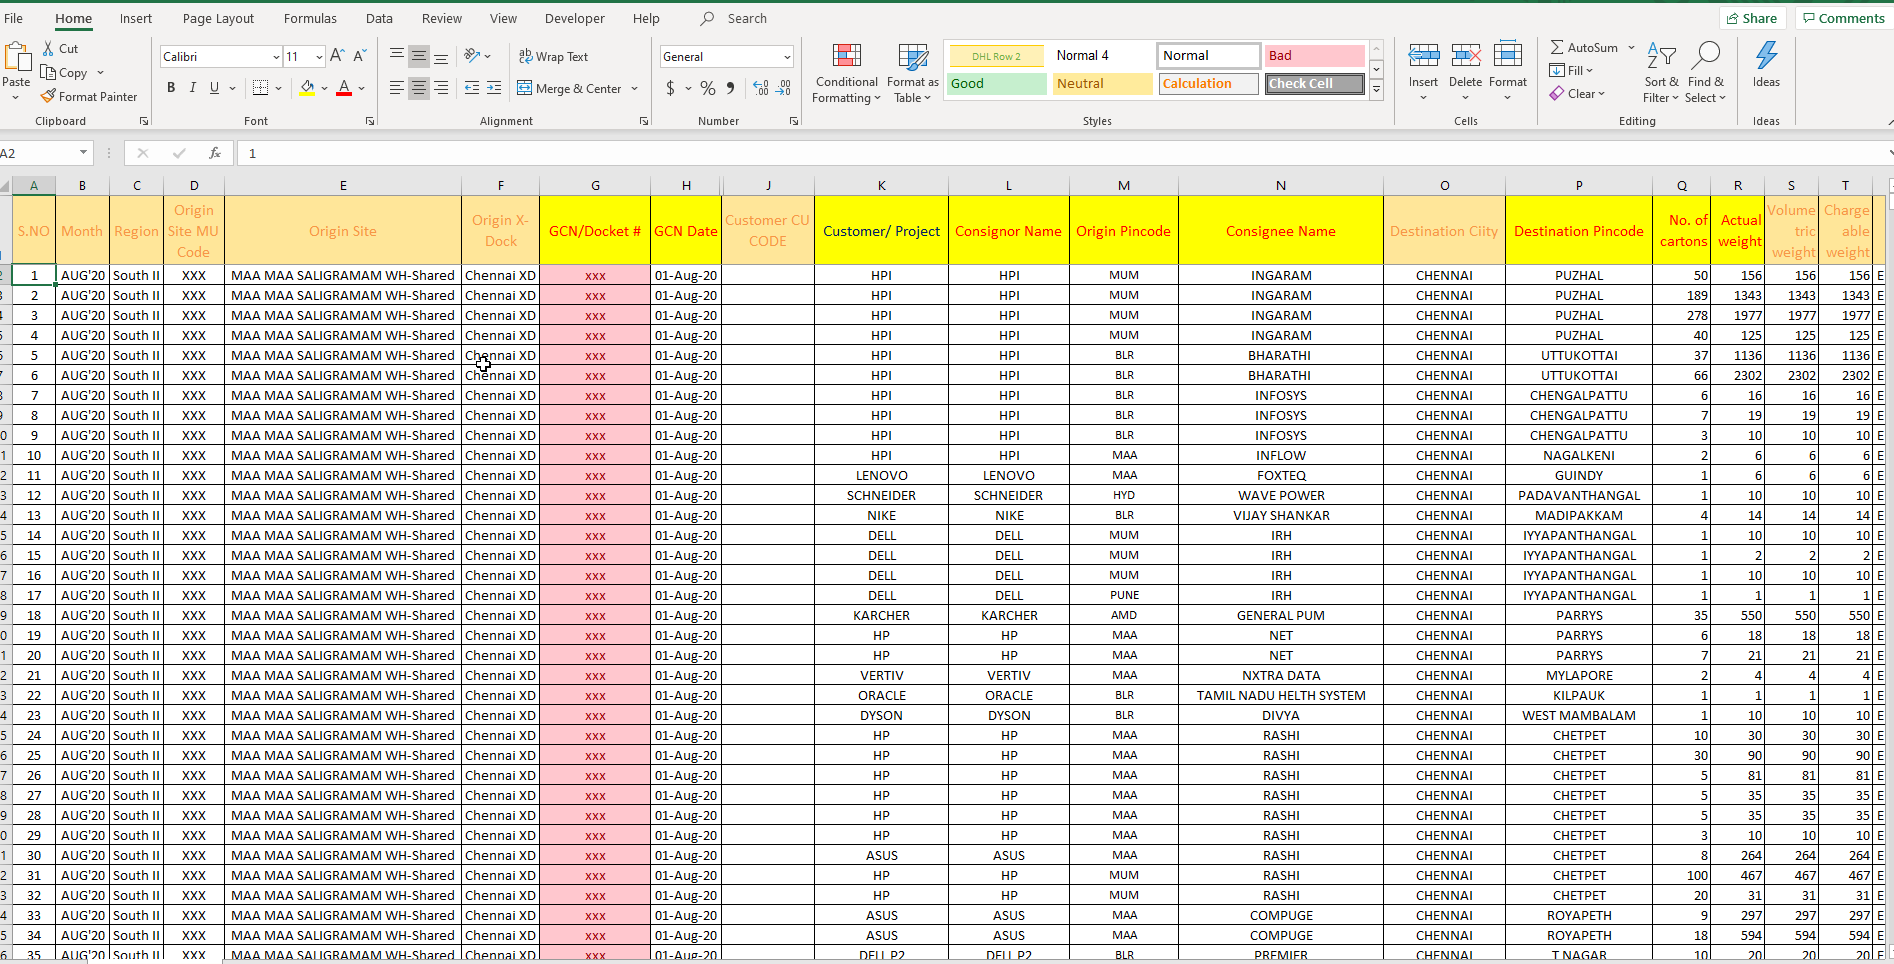The width and height of the screenshot is (1894, 964).
Task: Apply percent style format
Action: (x=708, y=88)
